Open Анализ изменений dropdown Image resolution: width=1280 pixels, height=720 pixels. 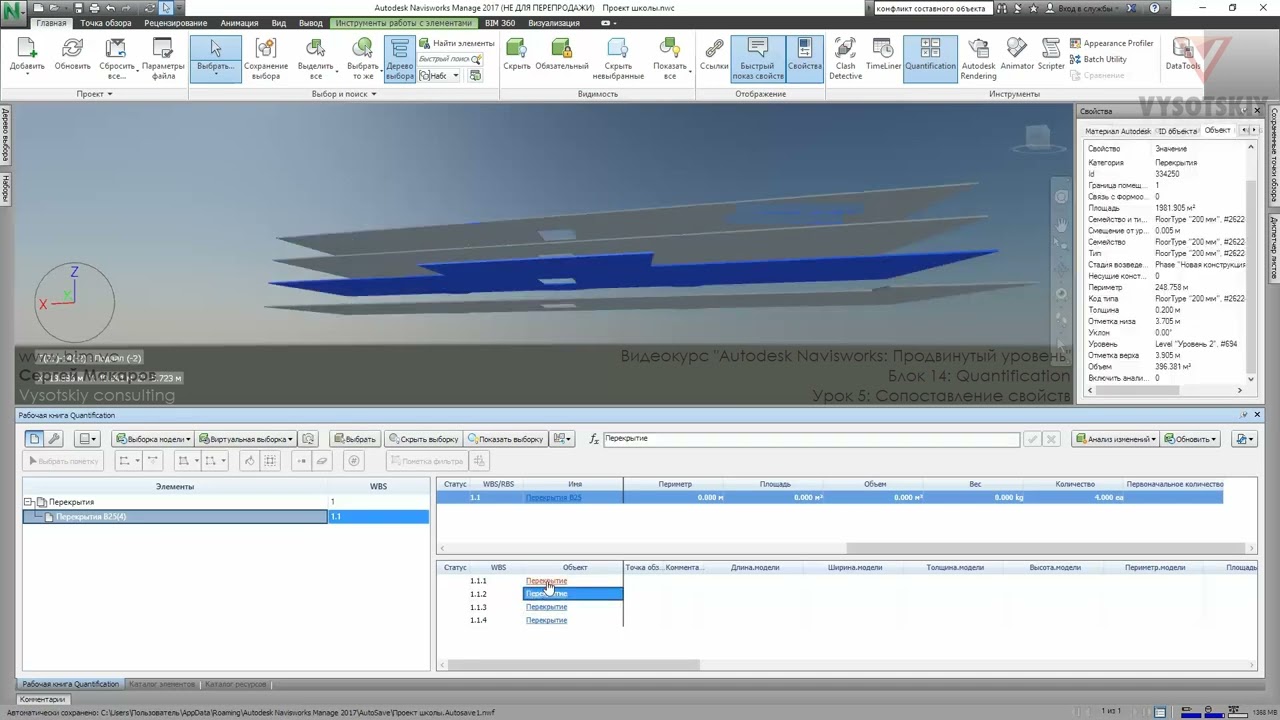click(x=1115, y=439)
